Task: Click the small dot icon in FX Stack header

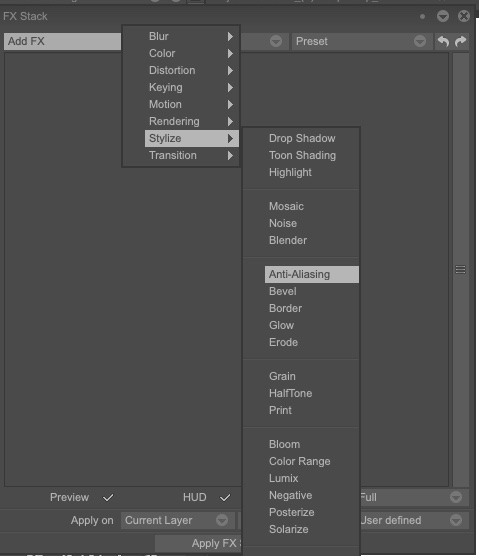Action: pos(422,16)
